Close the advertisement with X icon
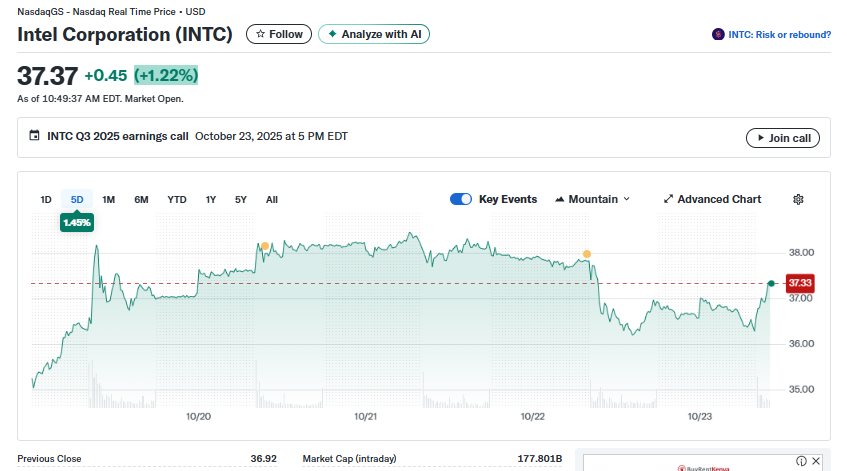Image resolution: width=847 pixels, height=471 pixels. click(817, 461)
